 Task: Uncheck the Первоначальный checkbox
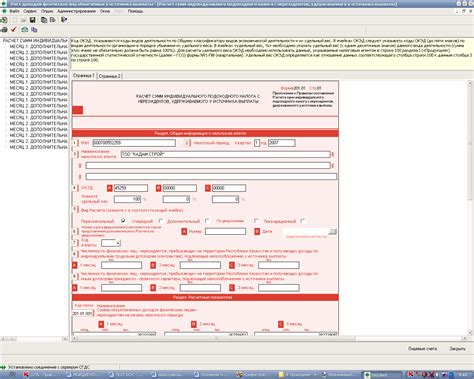click(x=123, y=221)
